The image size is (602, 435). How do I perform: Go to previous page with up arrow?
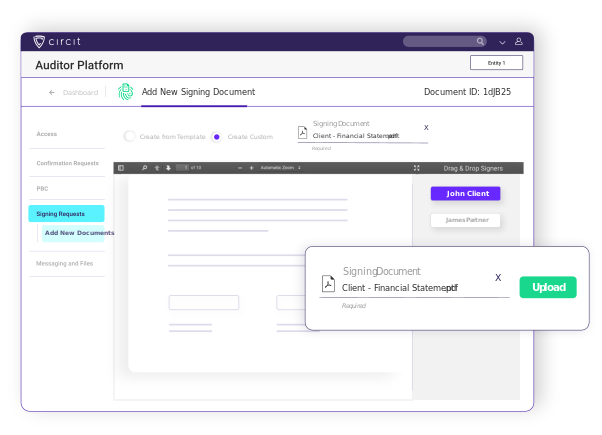click(156, 168)
